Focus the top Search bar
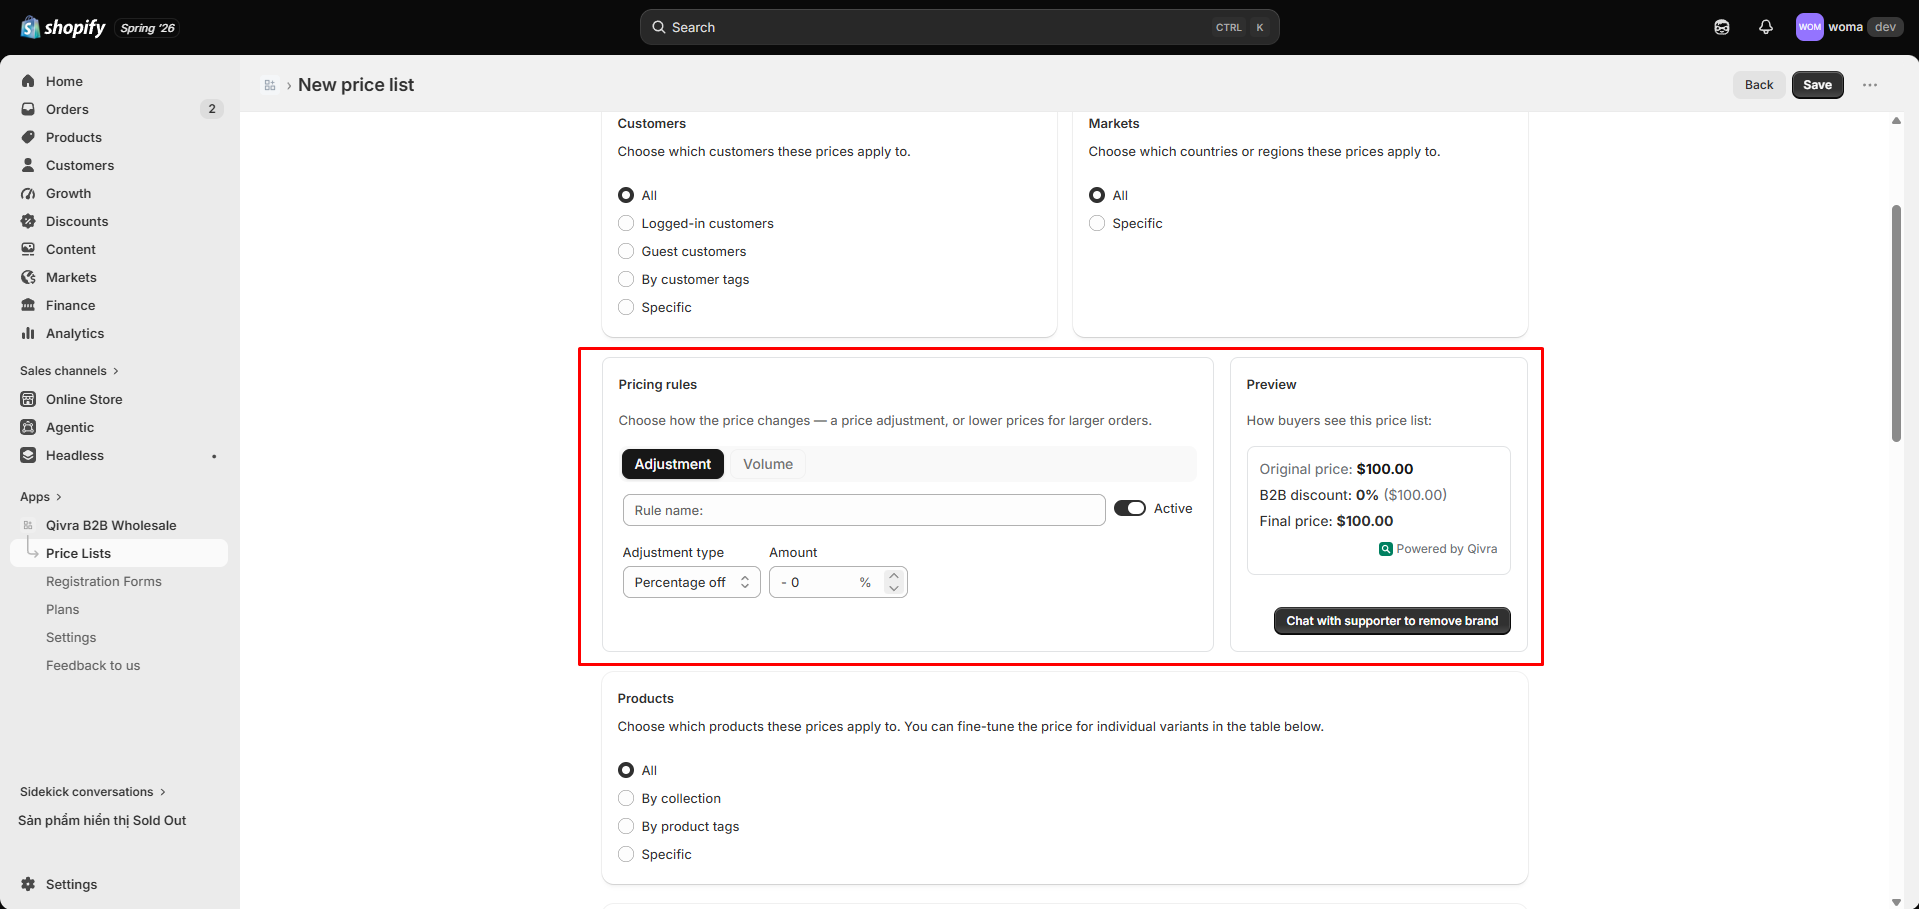Viewport: 1919px width, 909px height. [x=960, y=27]
